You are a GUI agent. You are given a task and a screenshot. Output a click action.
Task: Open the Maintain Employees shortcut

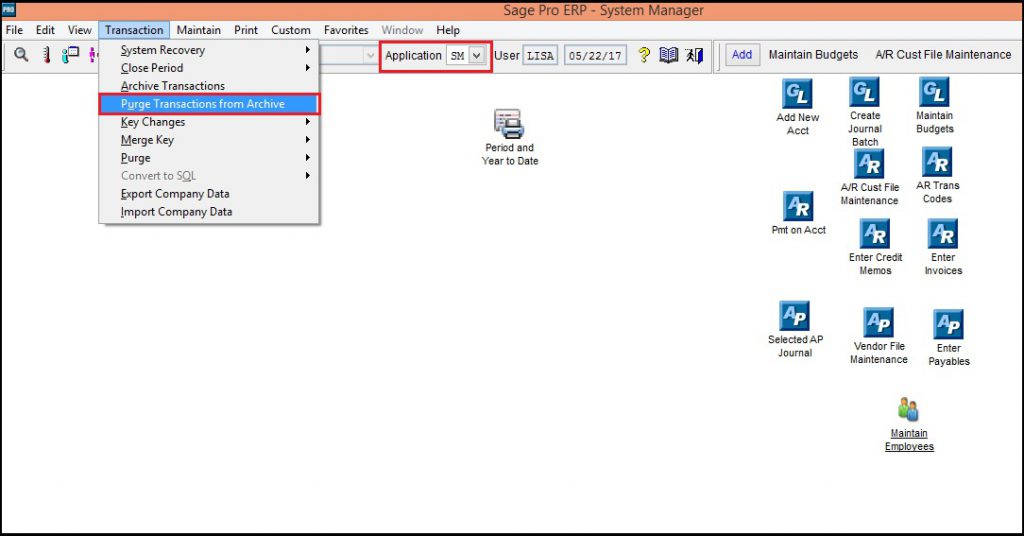point(908,410)
